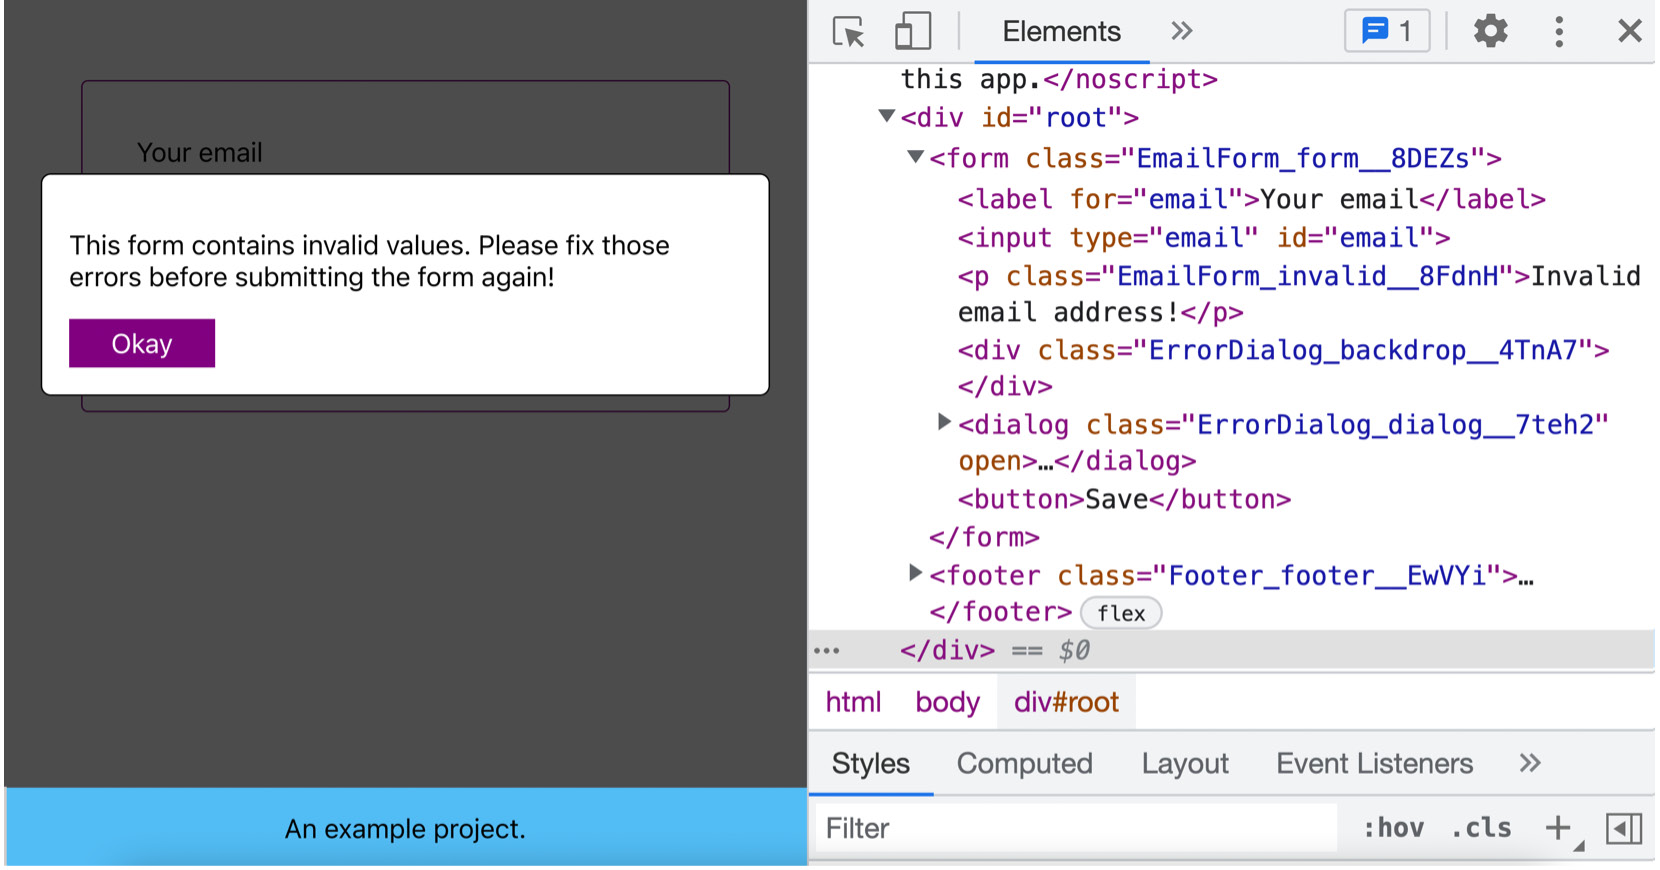Toggle the computed styles sidebar icon
This screenshot has height=870, width=1660.
point(1623,828)
